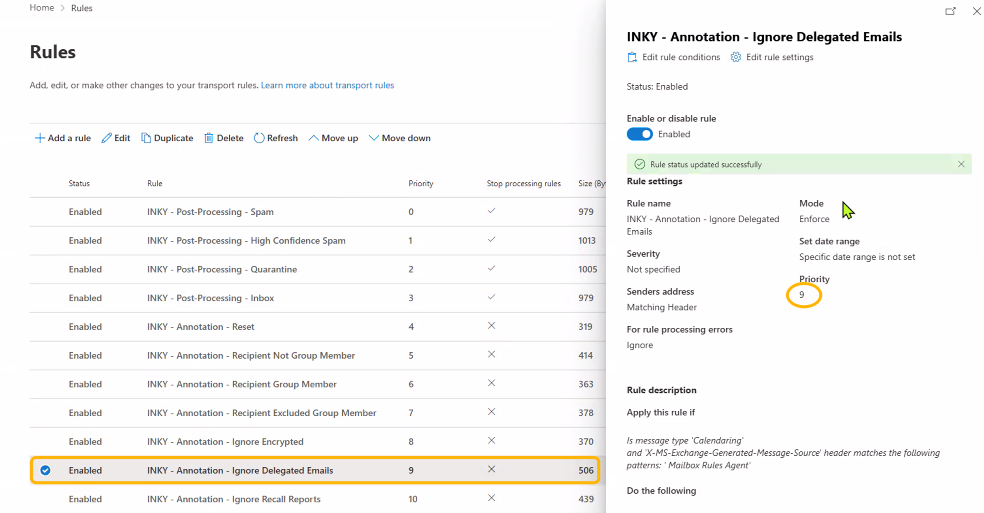This screenshot has width=984, height=513.
Task: Uncheck the Ignore Delegated Emails row selector
Action: pyautogui.click(x=45, y=470)
